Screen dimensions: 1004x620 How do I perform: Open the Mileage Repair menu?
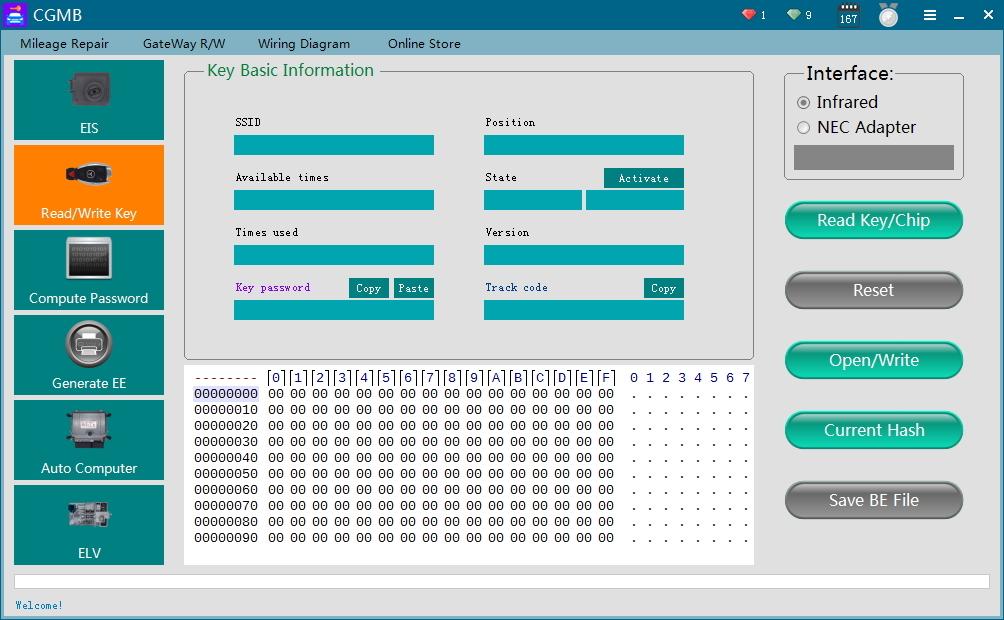point(64,43)
